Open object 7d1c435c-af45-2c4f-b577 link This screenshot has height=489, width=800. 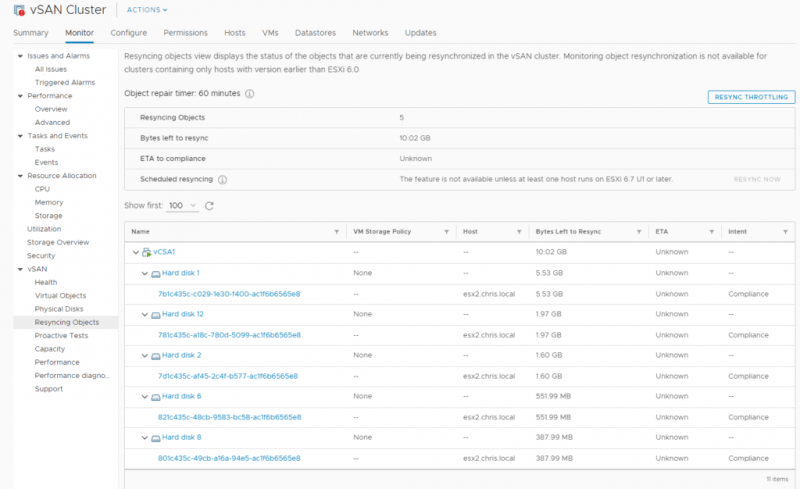[x=228, y=376]
